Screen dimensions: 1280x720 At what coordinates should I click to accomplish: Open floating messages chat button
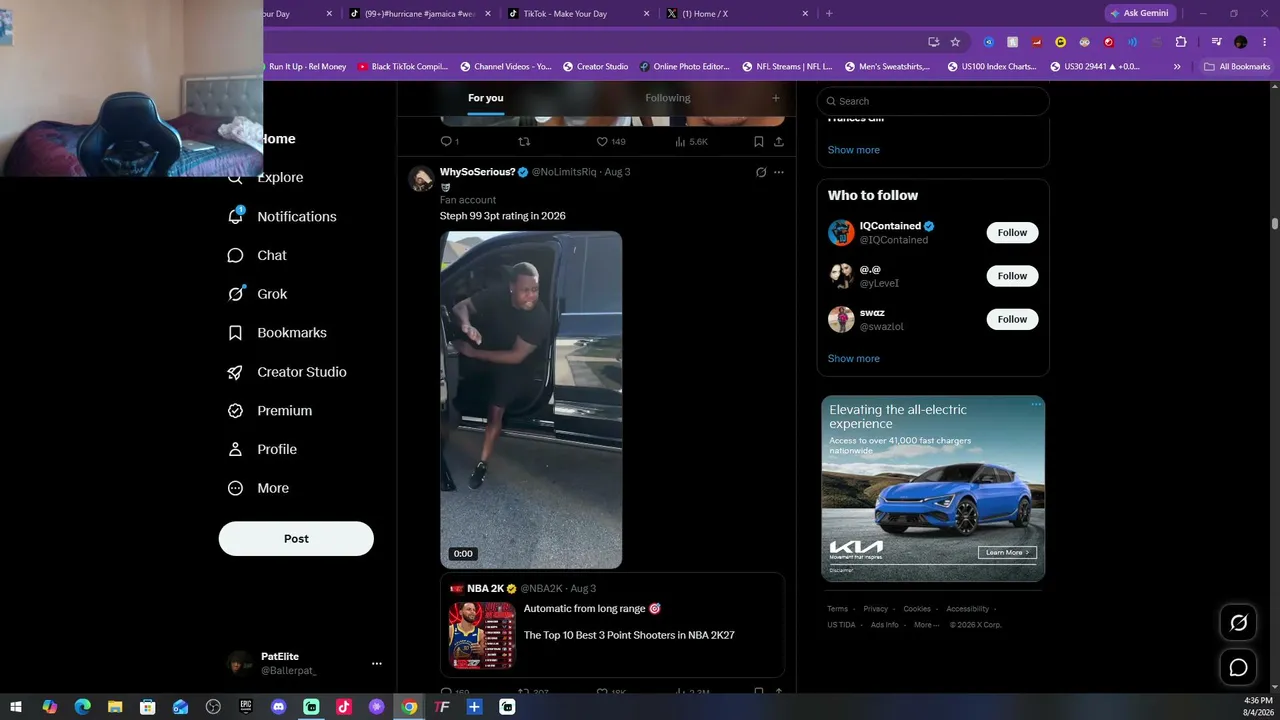(x=1238, y=667)
